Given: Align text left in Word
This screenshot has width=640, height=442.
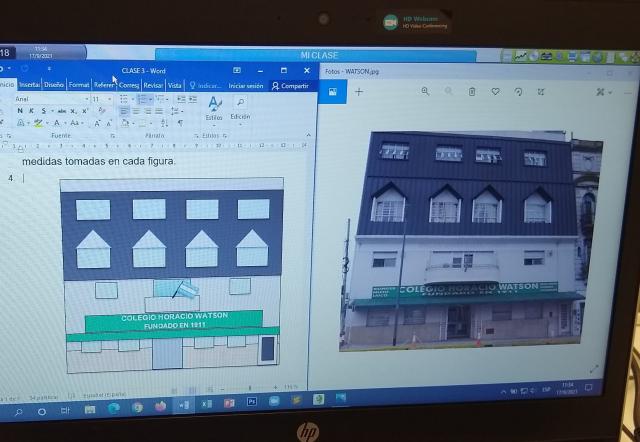Looking at the screenshot, I should pos(124,111).
